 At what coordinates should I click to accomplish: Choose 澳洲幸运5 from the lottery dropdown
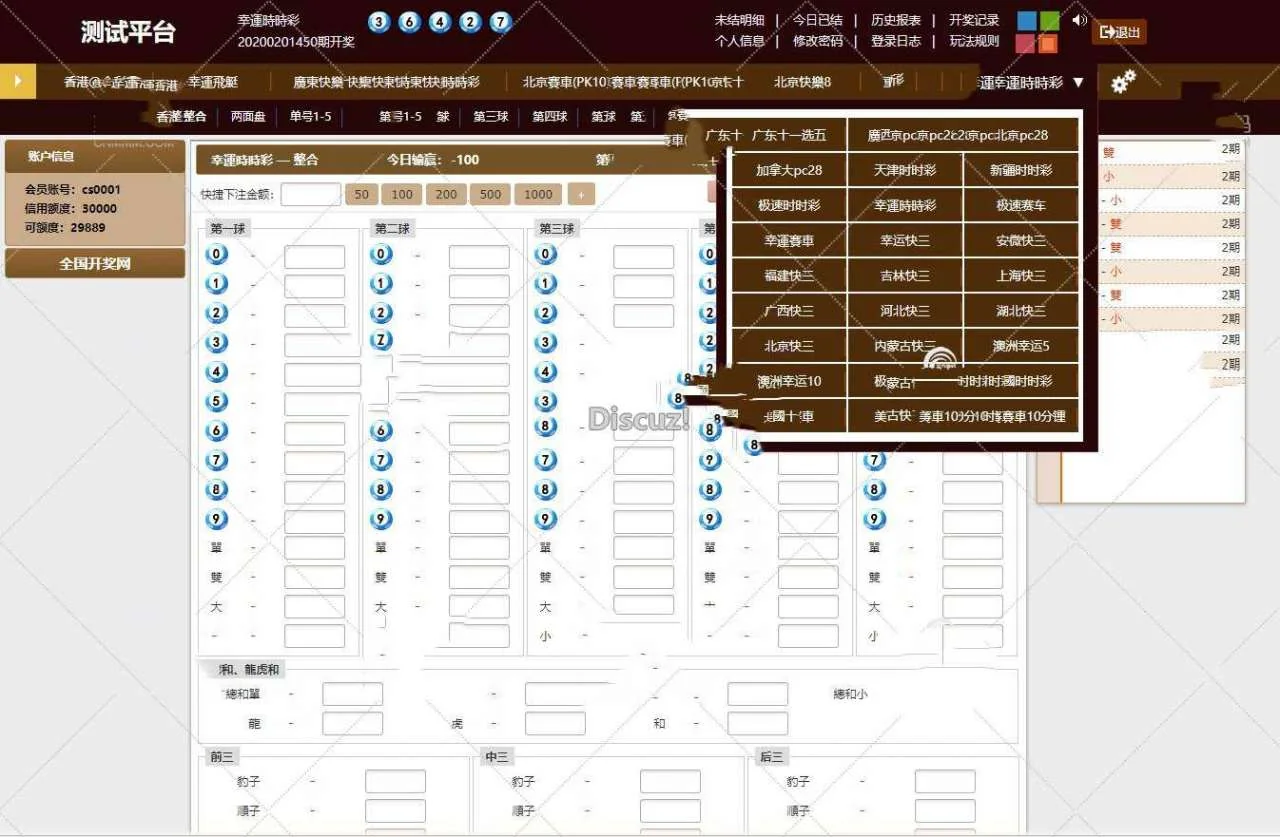point(1021,346)
